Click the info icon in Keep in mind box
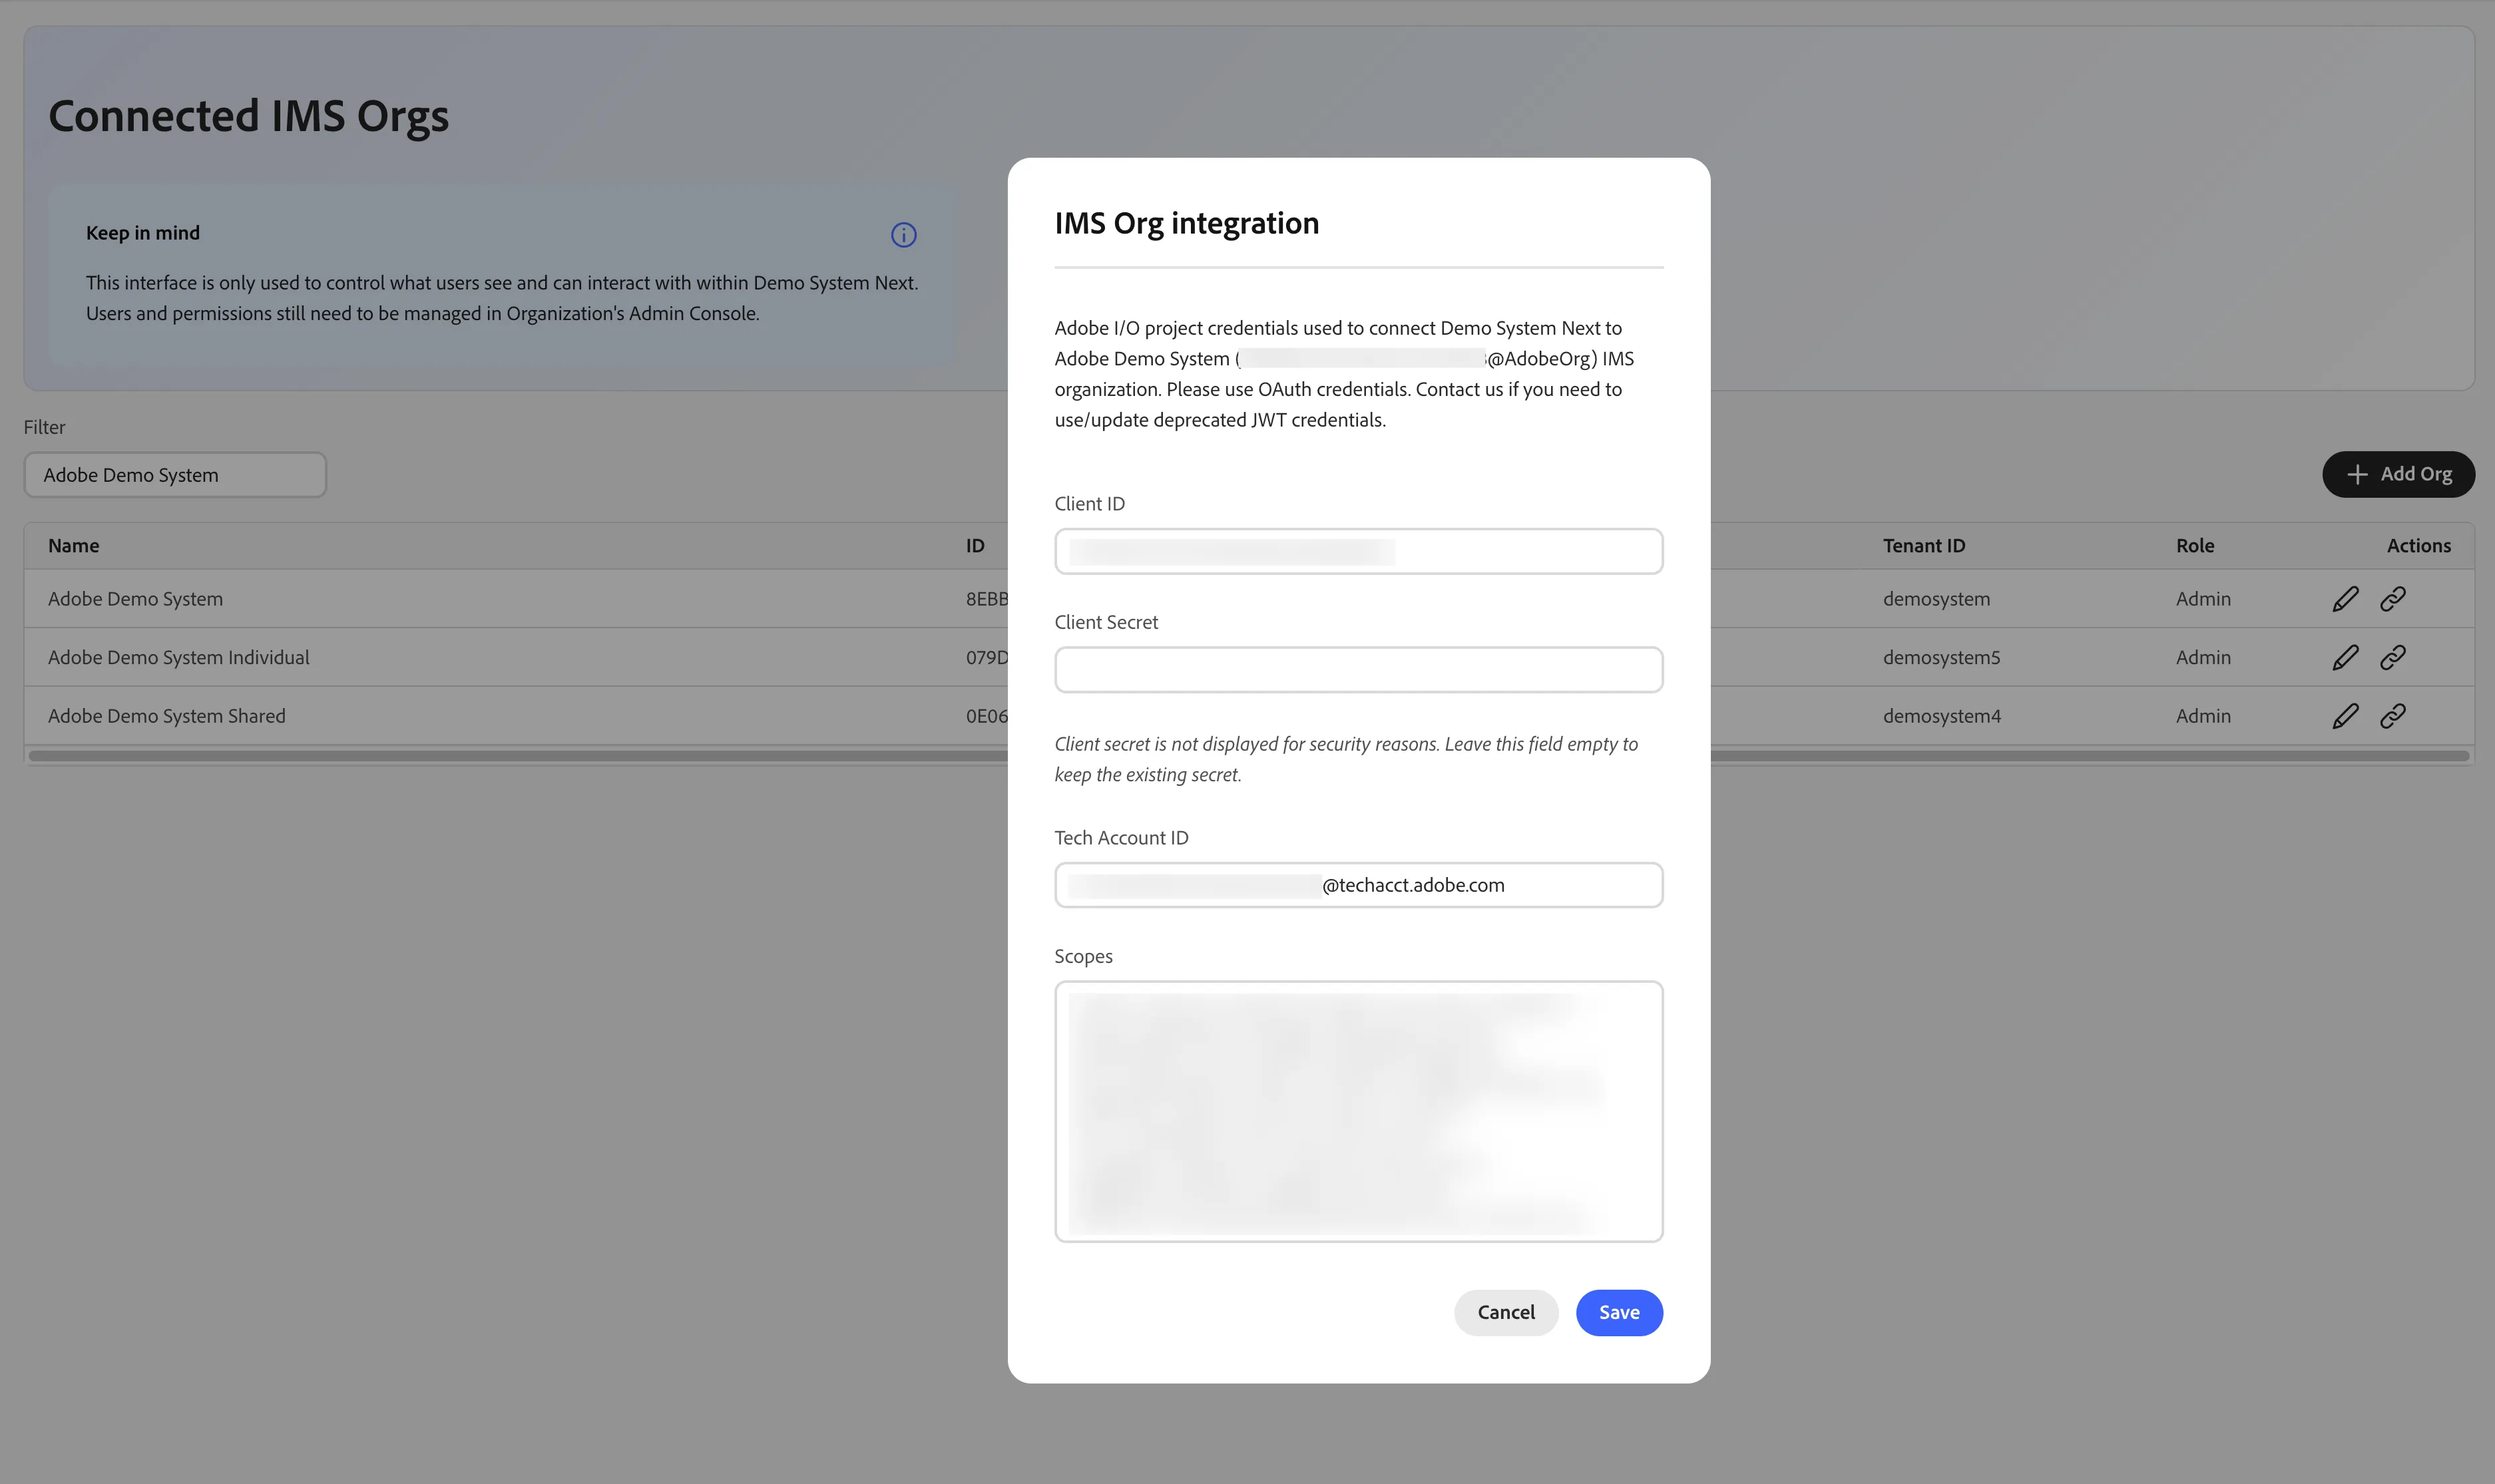 903,235
